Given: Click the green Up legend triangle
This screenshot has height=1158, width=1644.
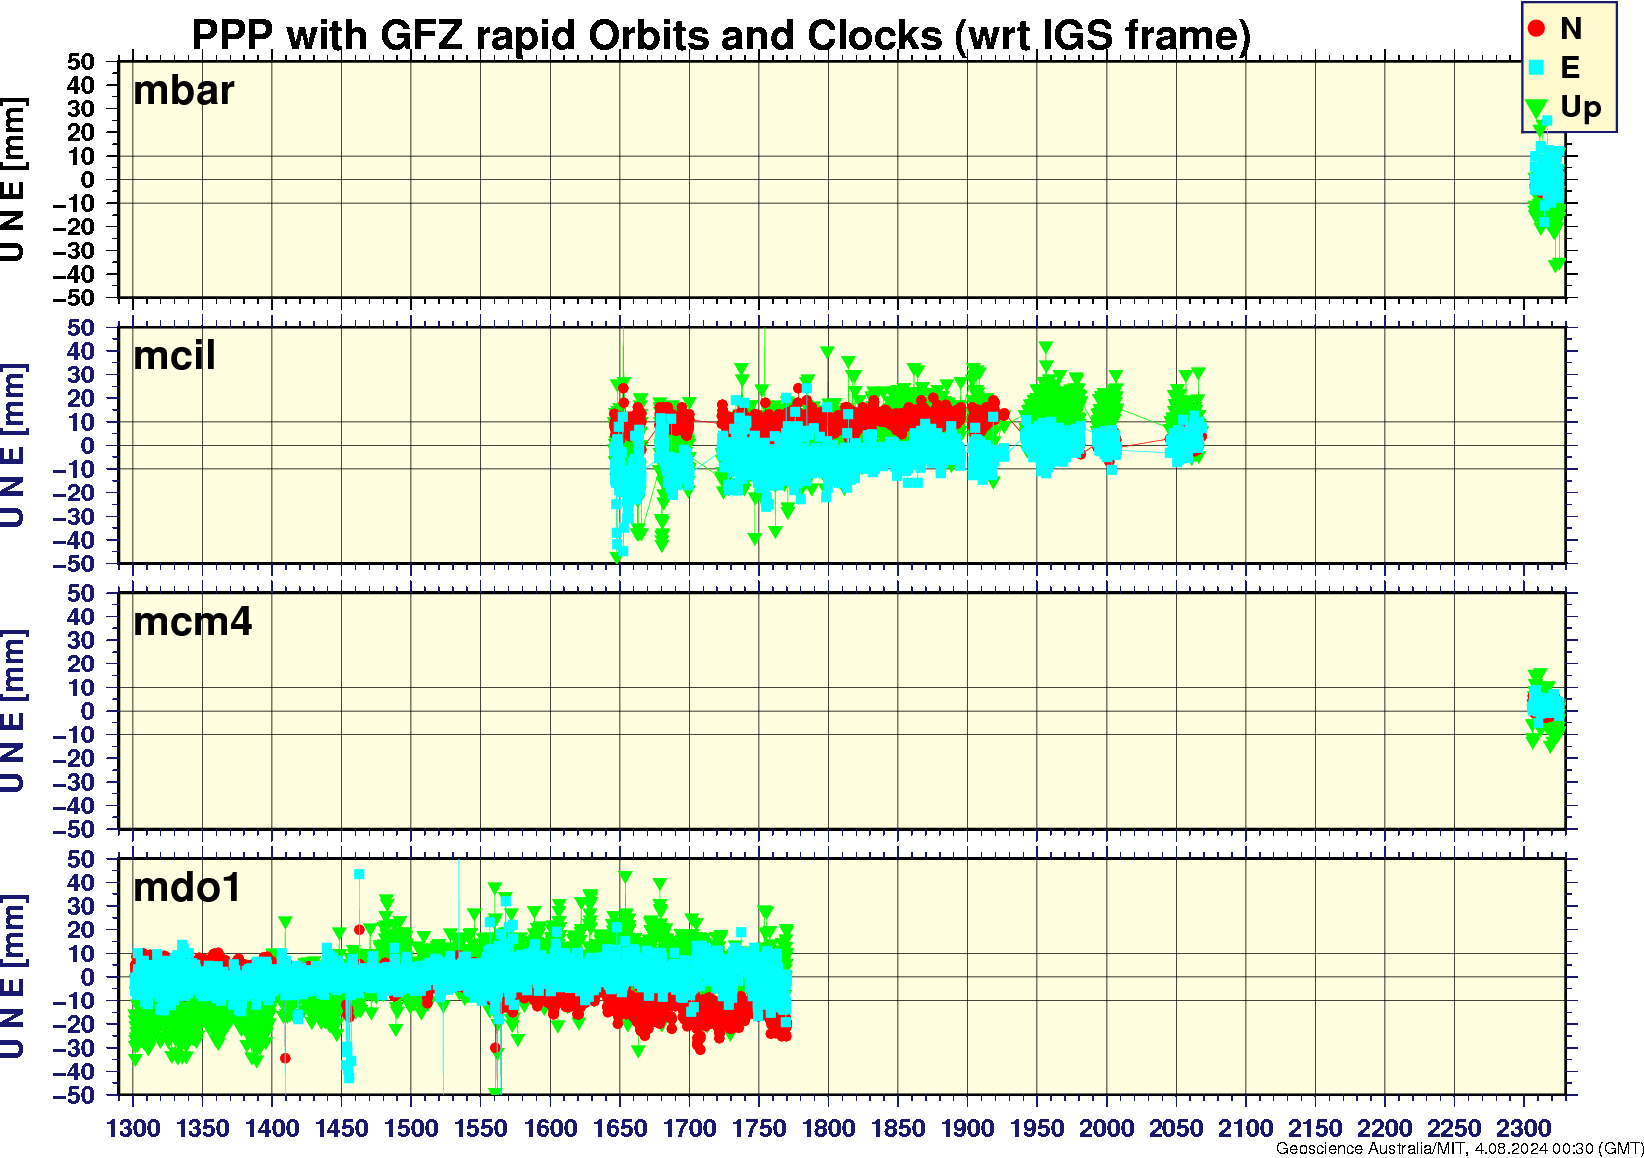Looking at the screenshot, I should pyautogui.click(x=1537, y=108).
